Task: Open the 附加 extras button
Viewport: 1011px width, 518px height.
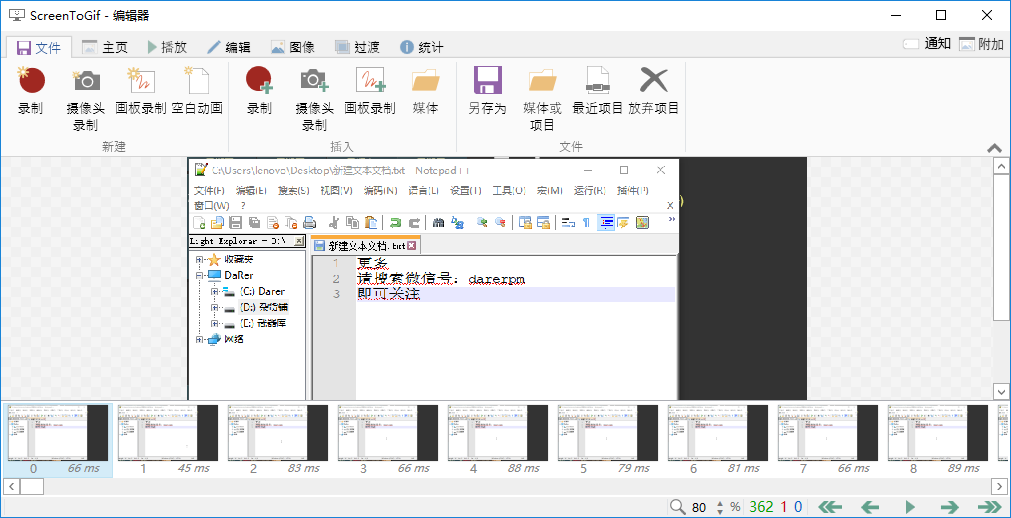Action: [x=981, y=44]
